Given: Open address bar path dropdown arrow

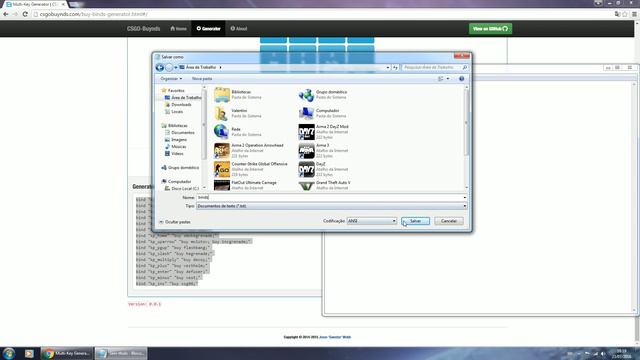Looking at the screenshot, I should (388, 67).
